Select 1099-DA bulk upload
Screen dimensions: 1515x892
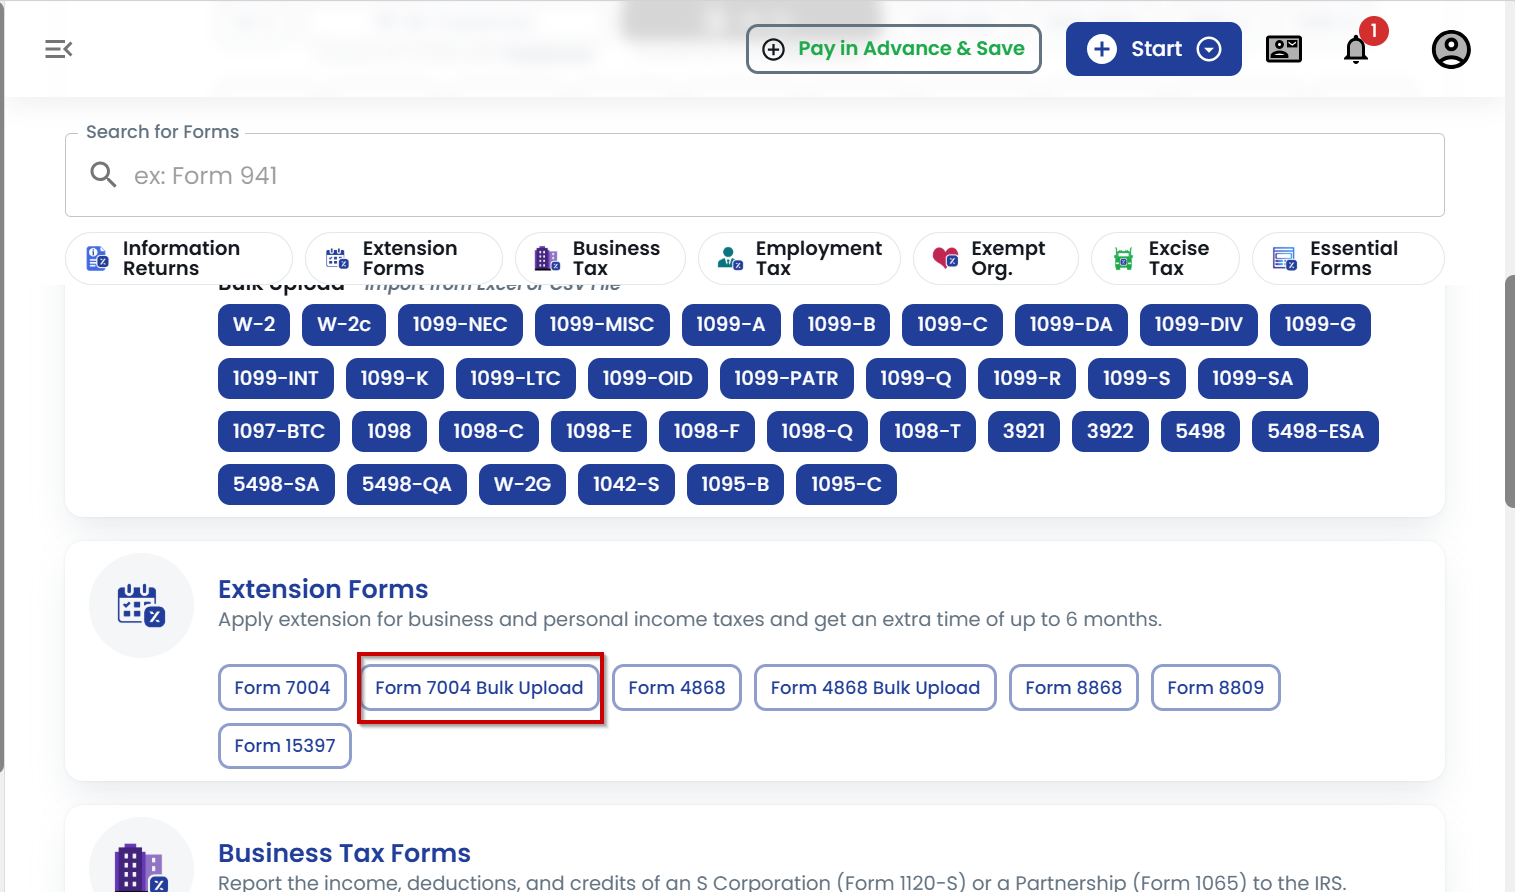pos(1071,324)
